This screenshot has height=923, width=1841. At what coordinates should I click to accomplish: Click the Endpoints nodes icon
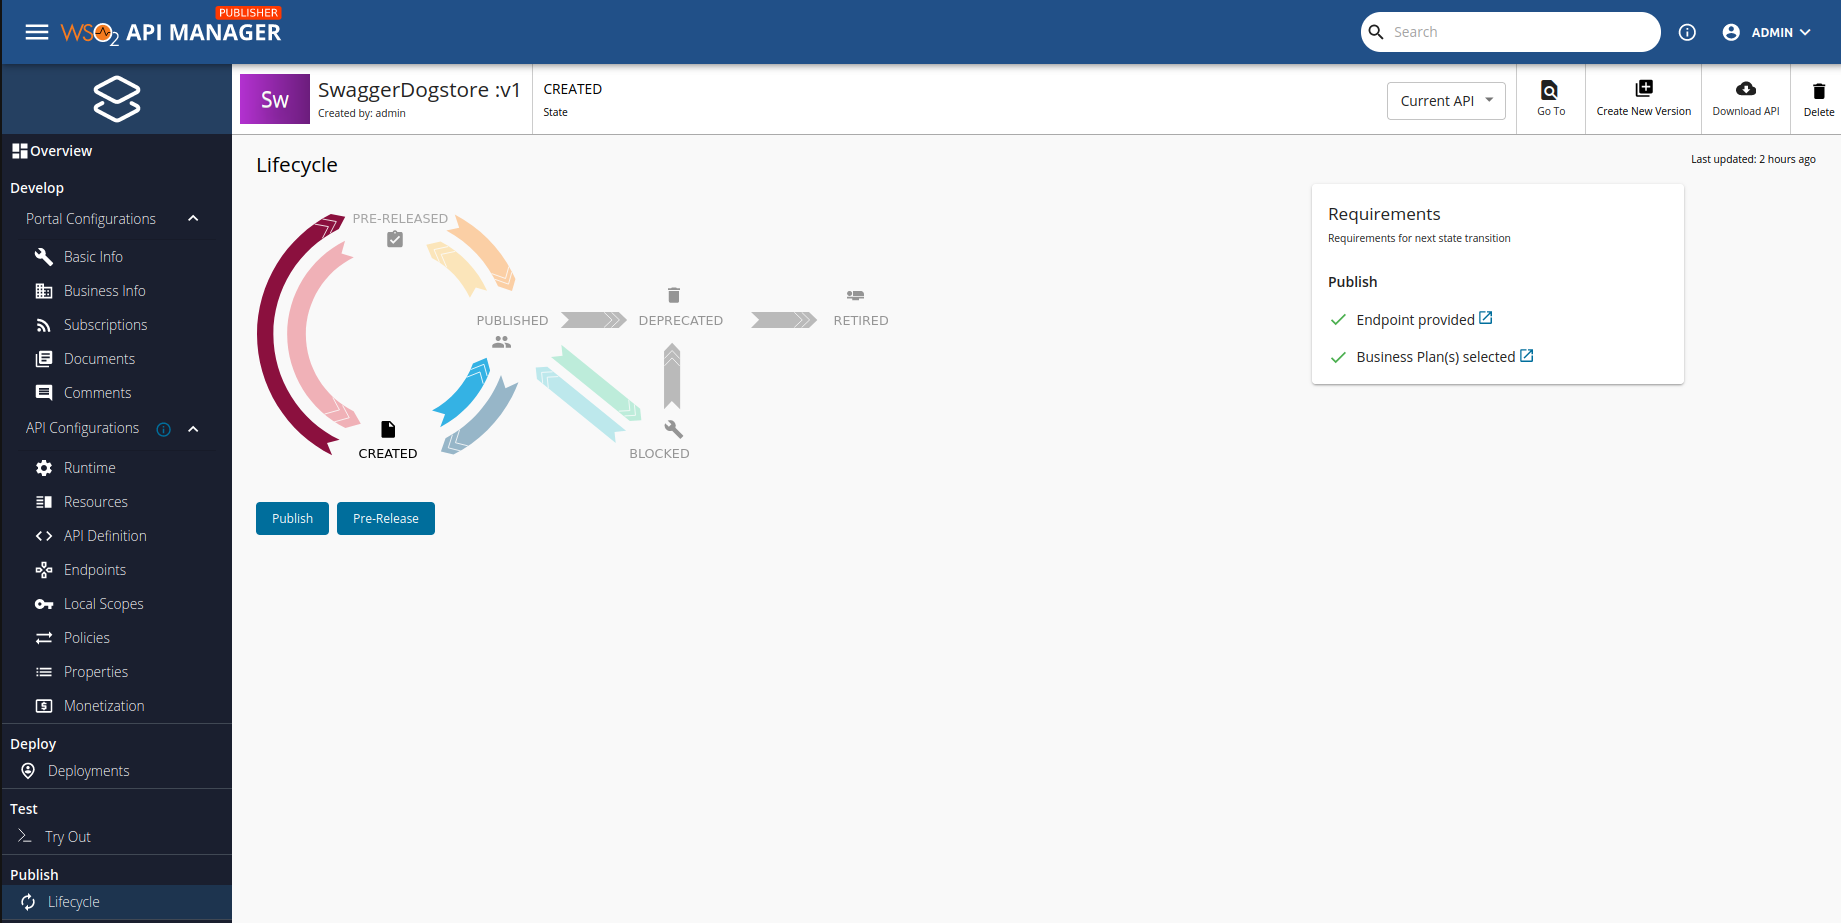44,570
